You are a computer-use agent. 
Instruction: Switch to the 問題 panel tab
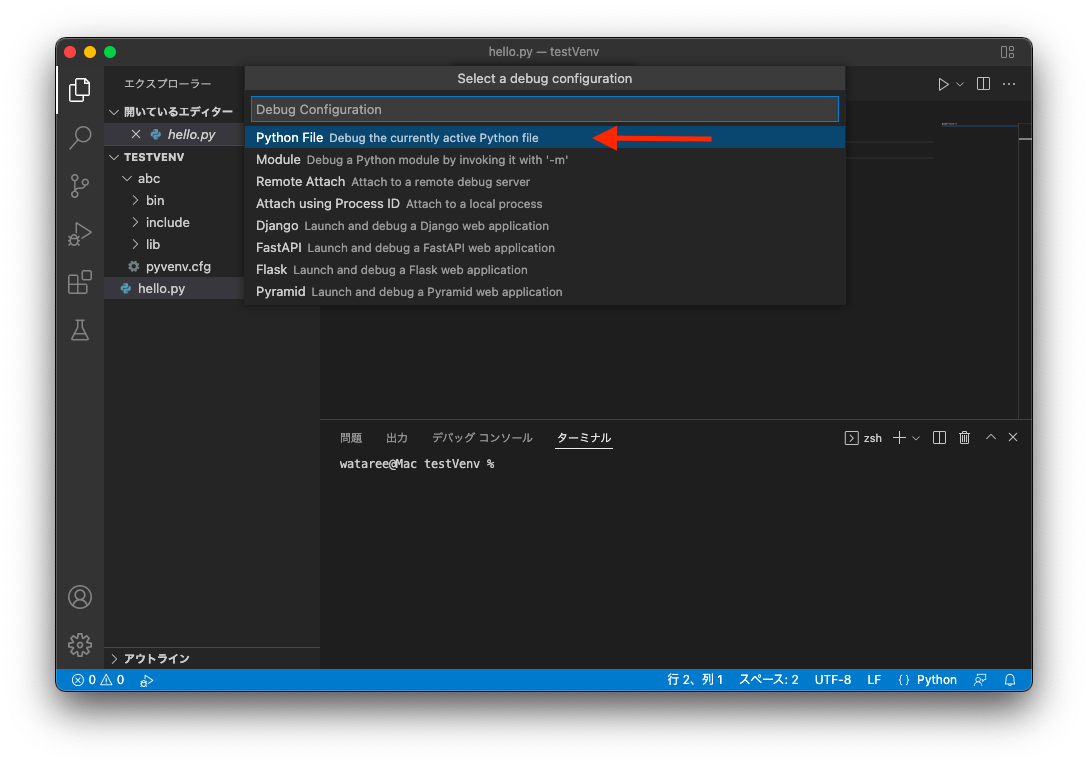(x=351, y=438)
